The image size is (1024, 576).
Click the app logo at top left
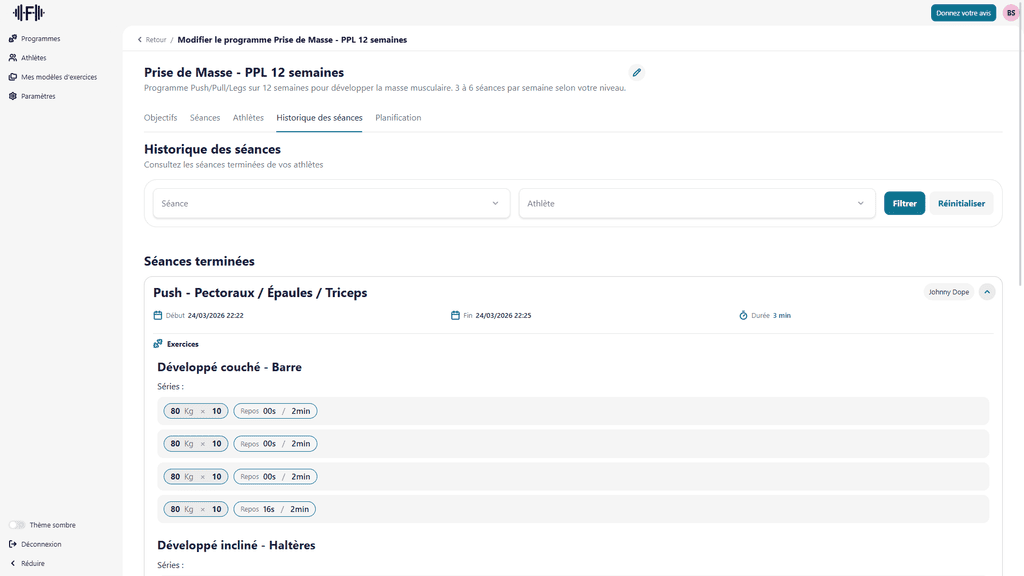point(28,13)
